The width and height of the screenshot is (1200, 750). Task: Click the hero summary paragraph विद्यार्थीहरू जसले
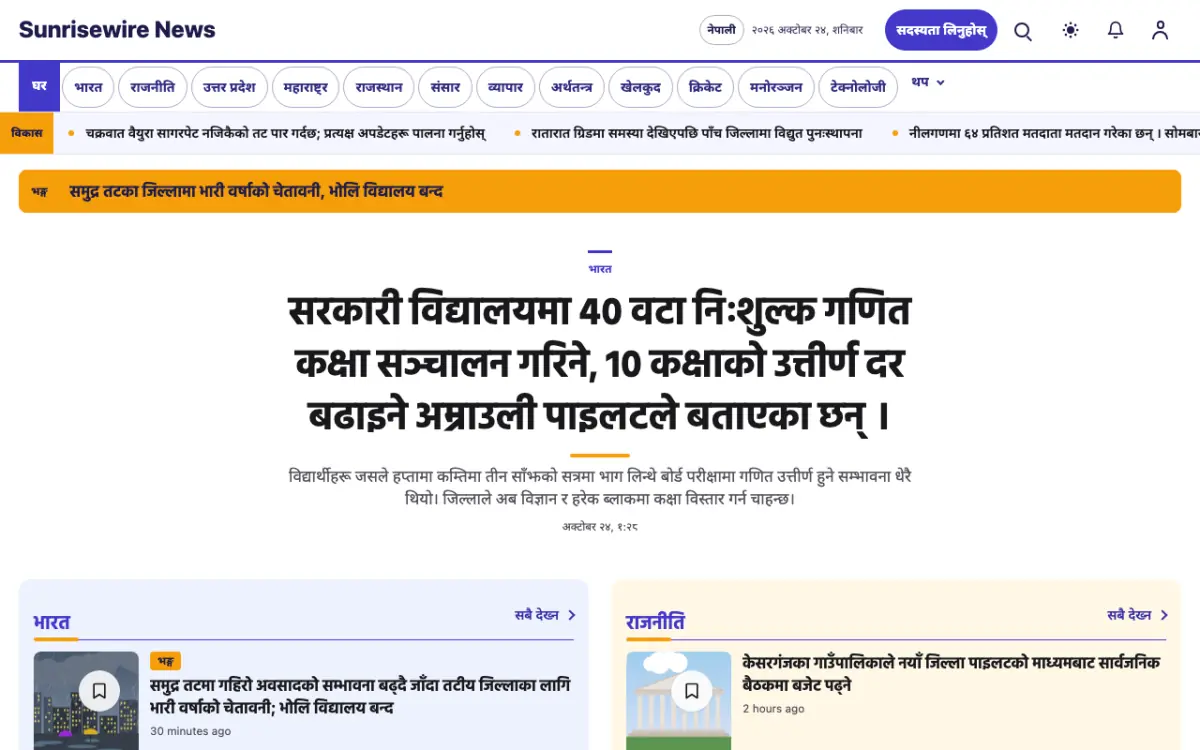600,487
